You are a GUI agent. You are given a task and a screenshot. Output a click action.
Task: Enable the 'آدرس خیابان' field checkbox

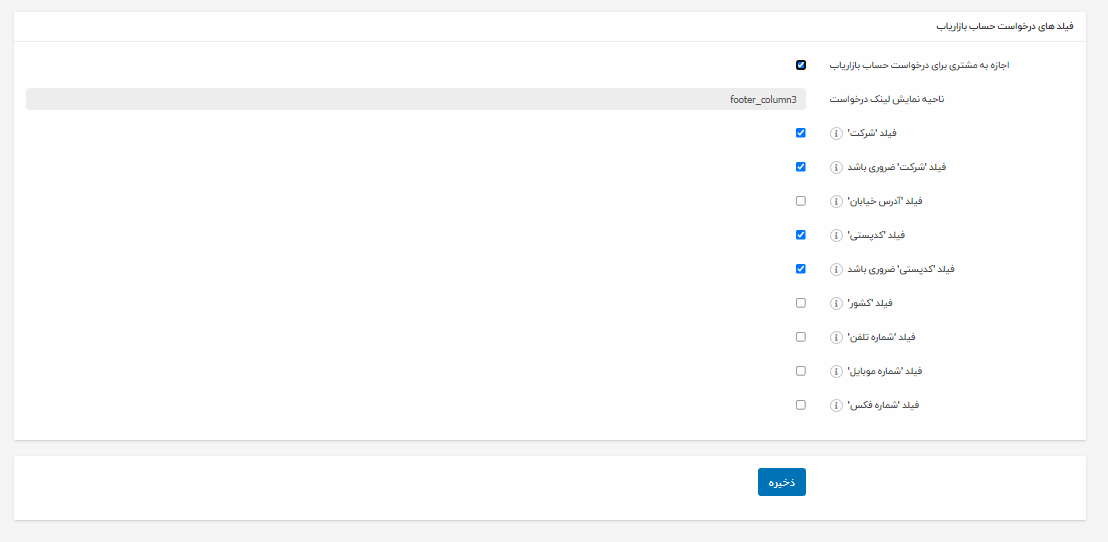click(x=801, y=201)
